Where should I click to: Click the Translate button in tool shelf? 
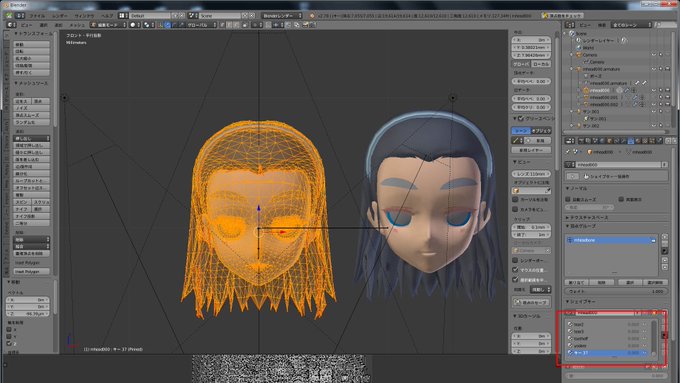[32, 44]
